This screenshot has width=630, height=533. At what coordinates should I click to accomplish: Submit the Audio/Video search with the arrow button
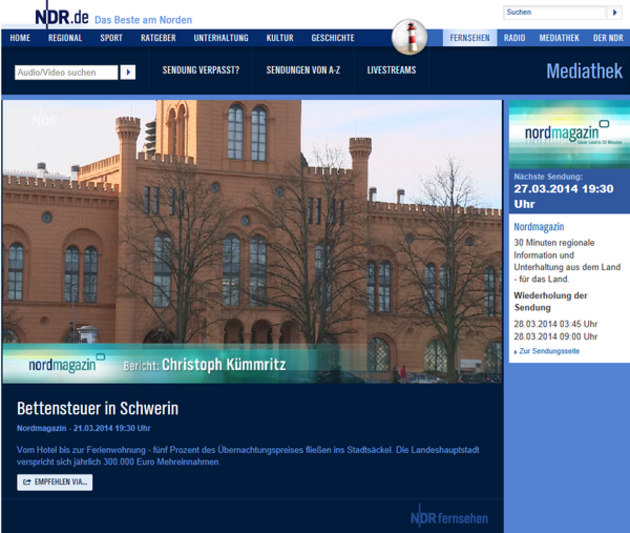[128, 72]
